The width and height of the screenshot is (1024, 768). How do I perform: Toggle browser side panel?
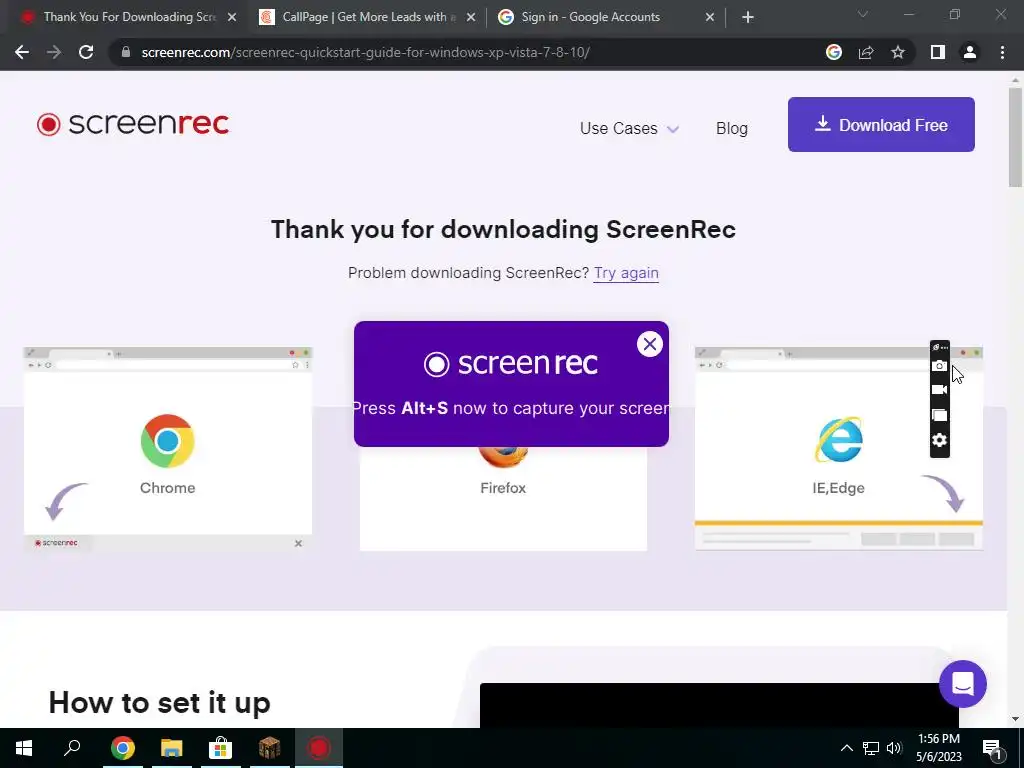938,52
